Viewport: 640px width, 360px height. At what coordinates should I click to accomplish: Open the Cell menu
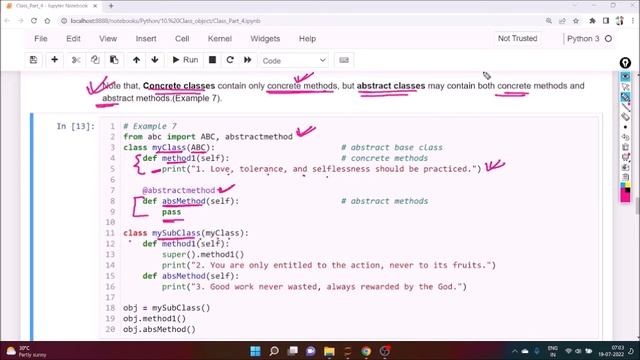click(x=182, y=39)
